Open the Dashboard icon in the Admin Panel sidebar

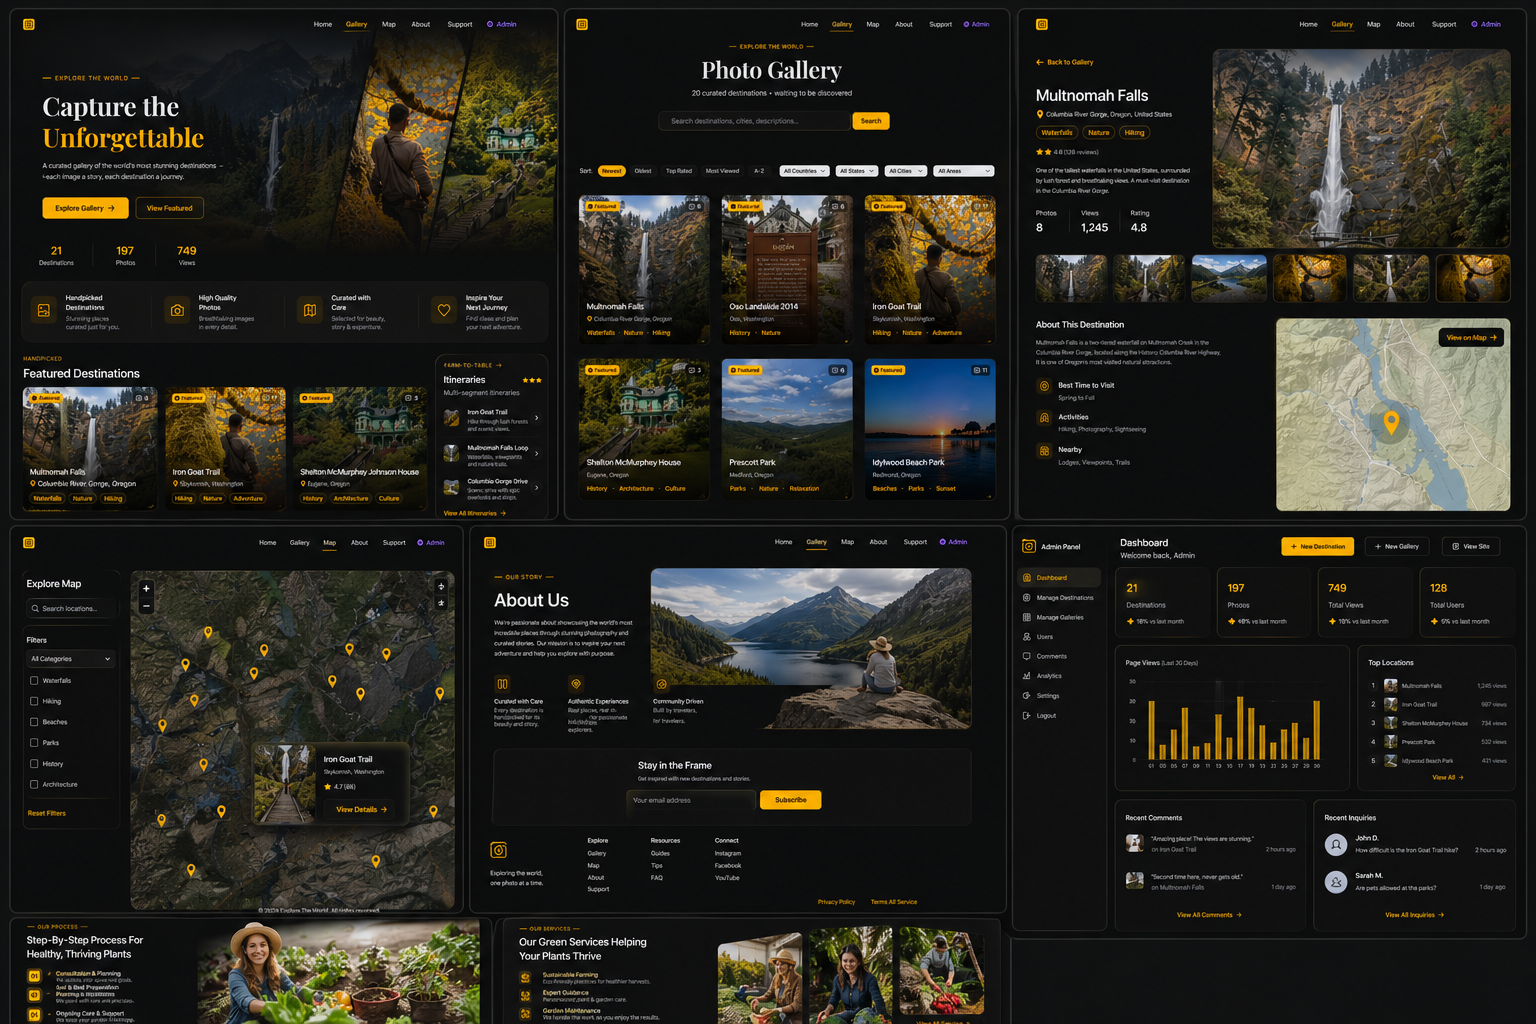pyautogui.click(x=1026, y=578)
